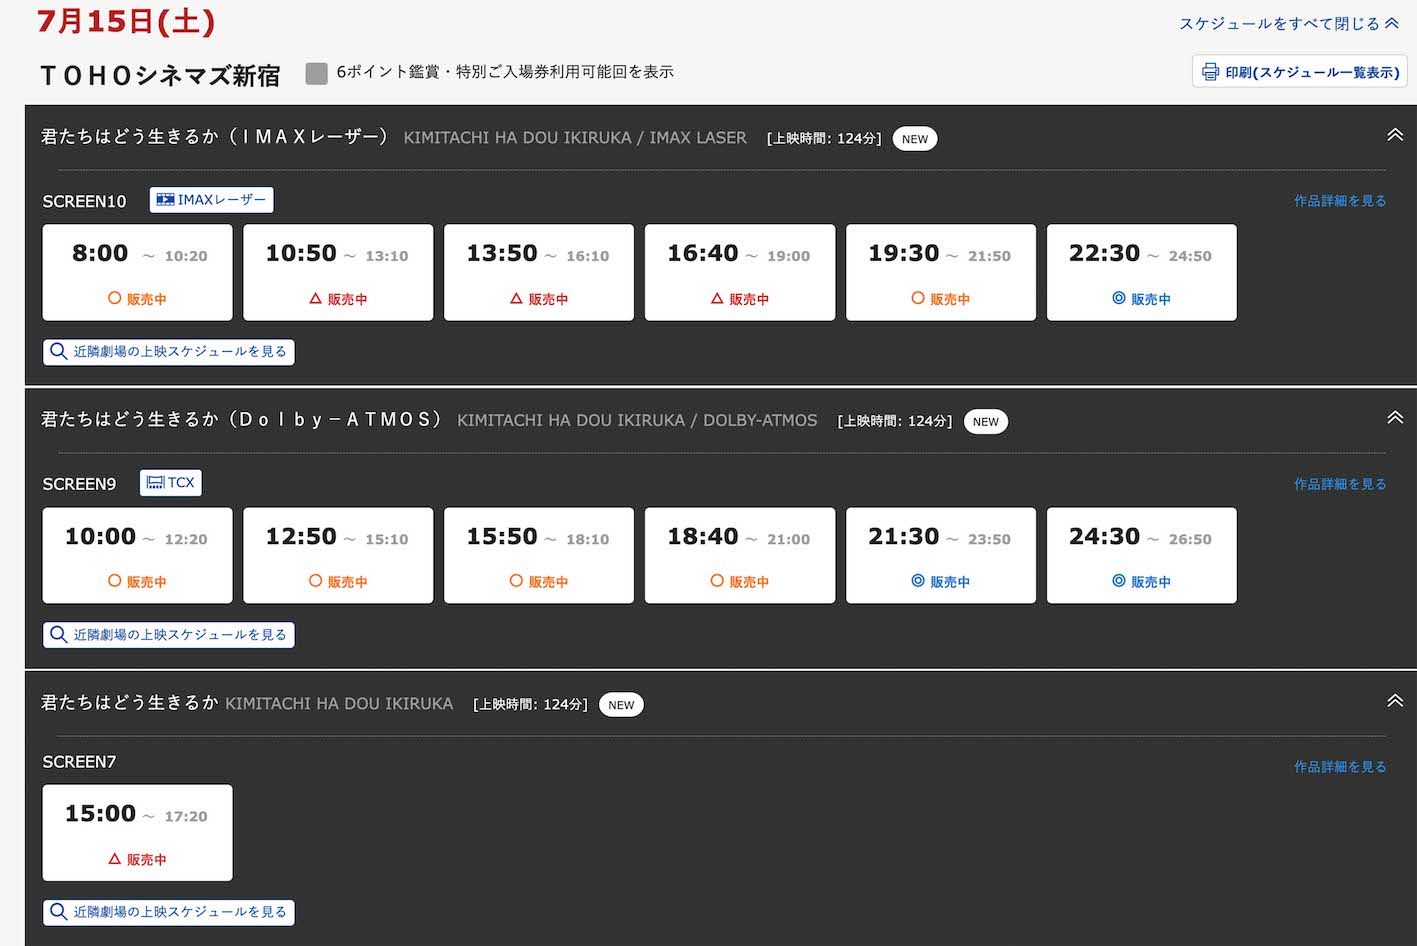Open movie details link for SCREEN10
The image size is (1417, 946).
pos(1340,201)
